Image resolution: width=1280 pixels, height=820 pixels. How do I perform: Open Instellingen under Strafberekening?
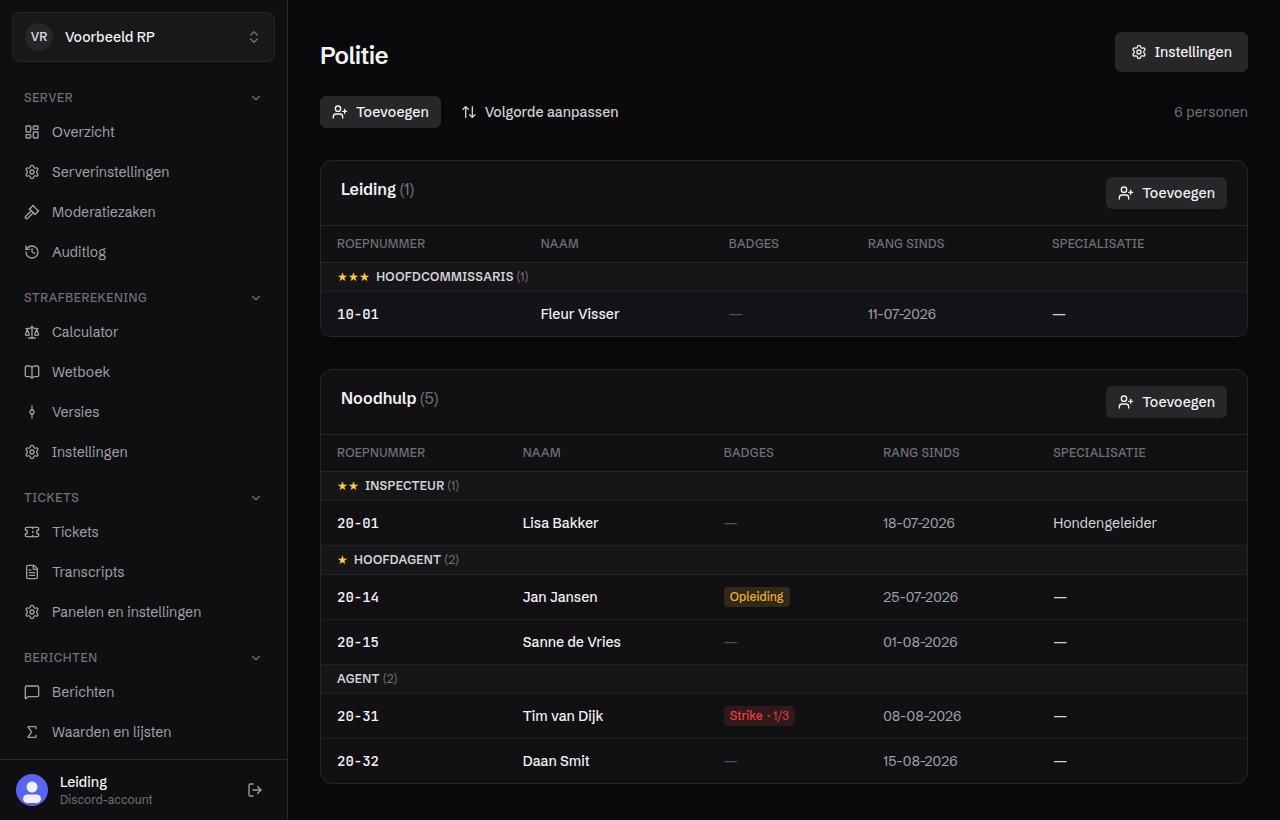[143, 452]
